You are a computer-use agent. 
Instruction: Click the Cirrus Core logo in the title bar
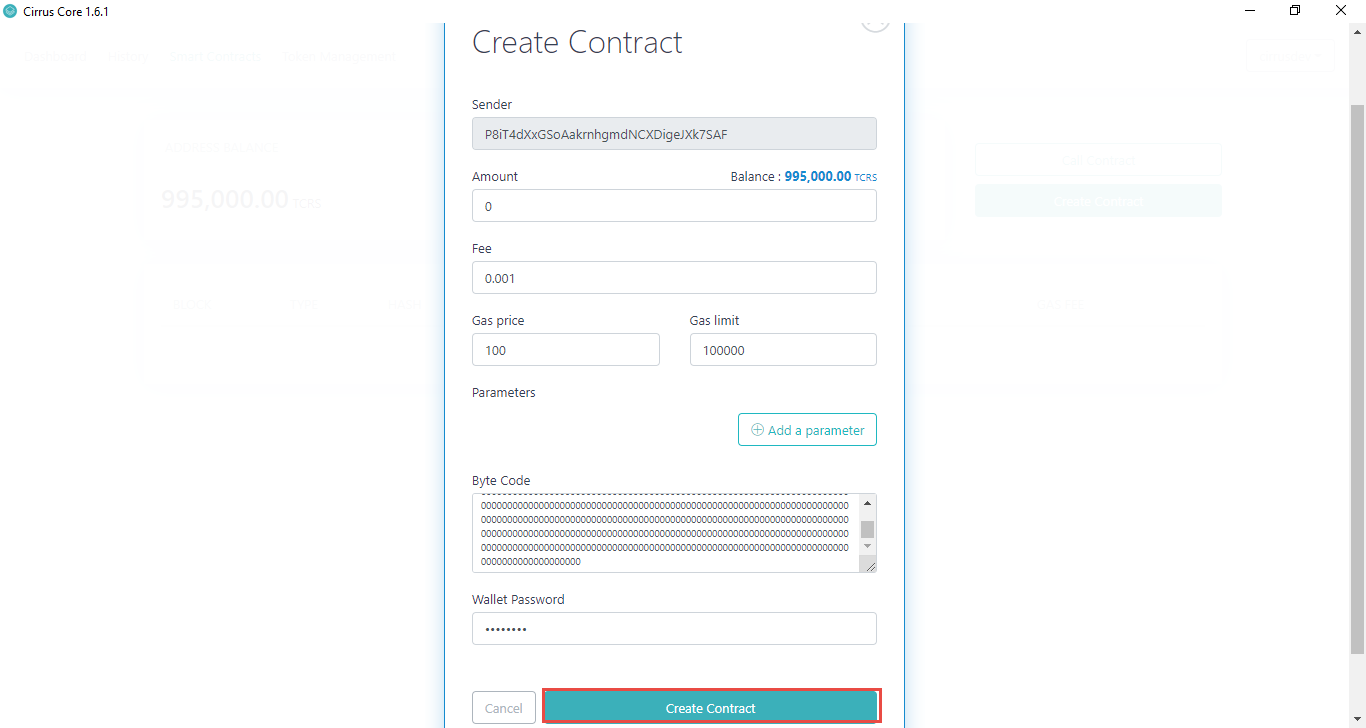[x=10, y=11]
